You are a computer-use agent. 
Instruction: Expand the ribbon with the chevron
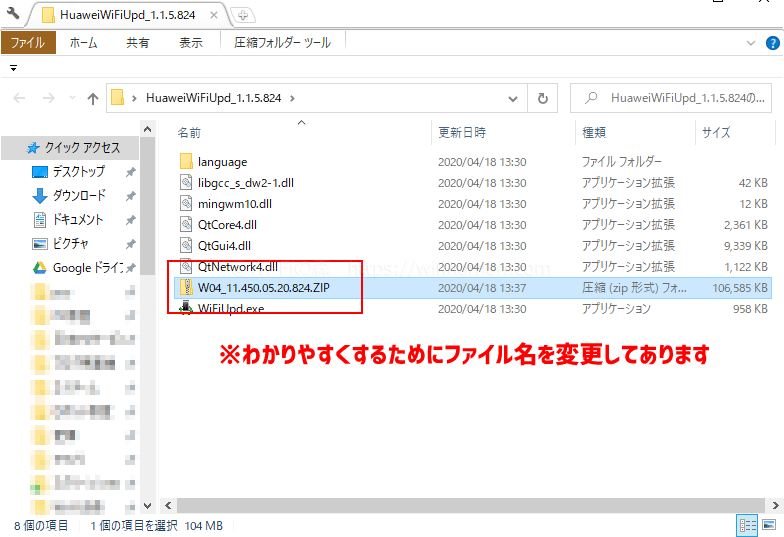[x=750, y=43]
